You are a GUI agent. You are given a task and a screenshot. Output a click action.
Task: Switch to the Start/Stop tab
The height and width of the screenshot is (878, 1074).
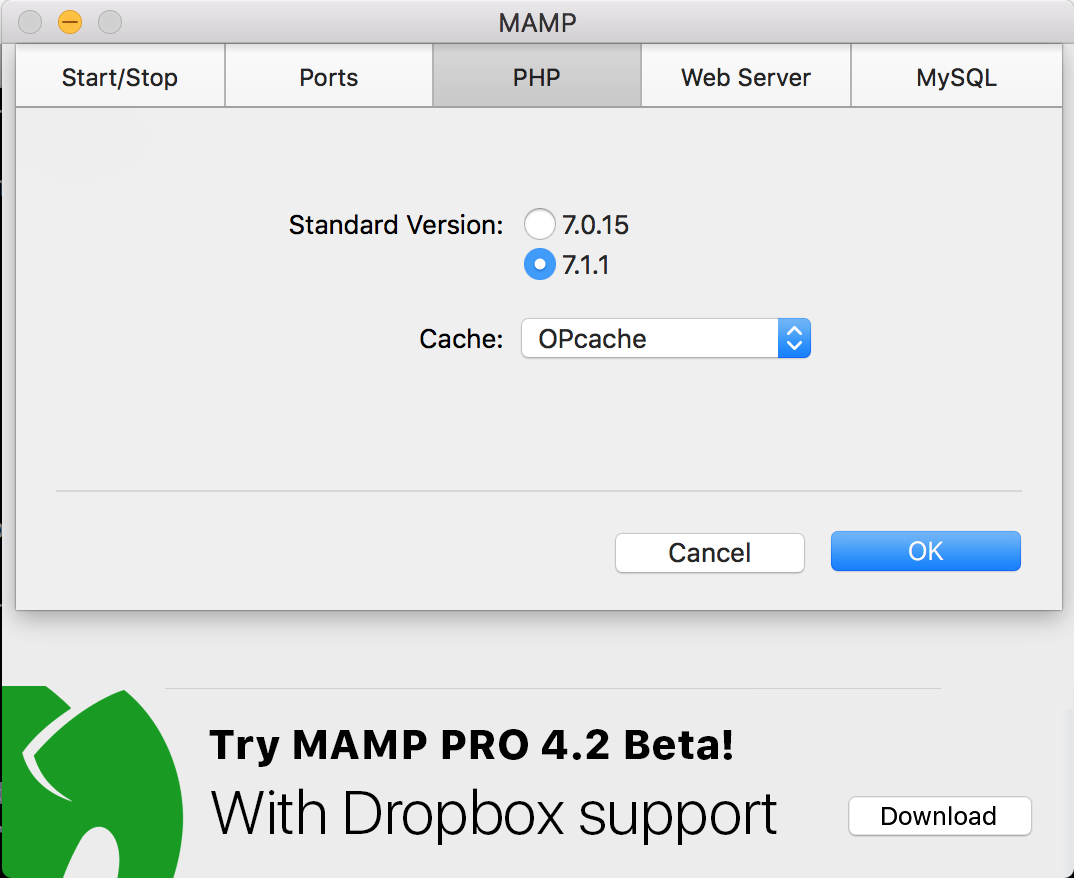click(x=121, y=76)
